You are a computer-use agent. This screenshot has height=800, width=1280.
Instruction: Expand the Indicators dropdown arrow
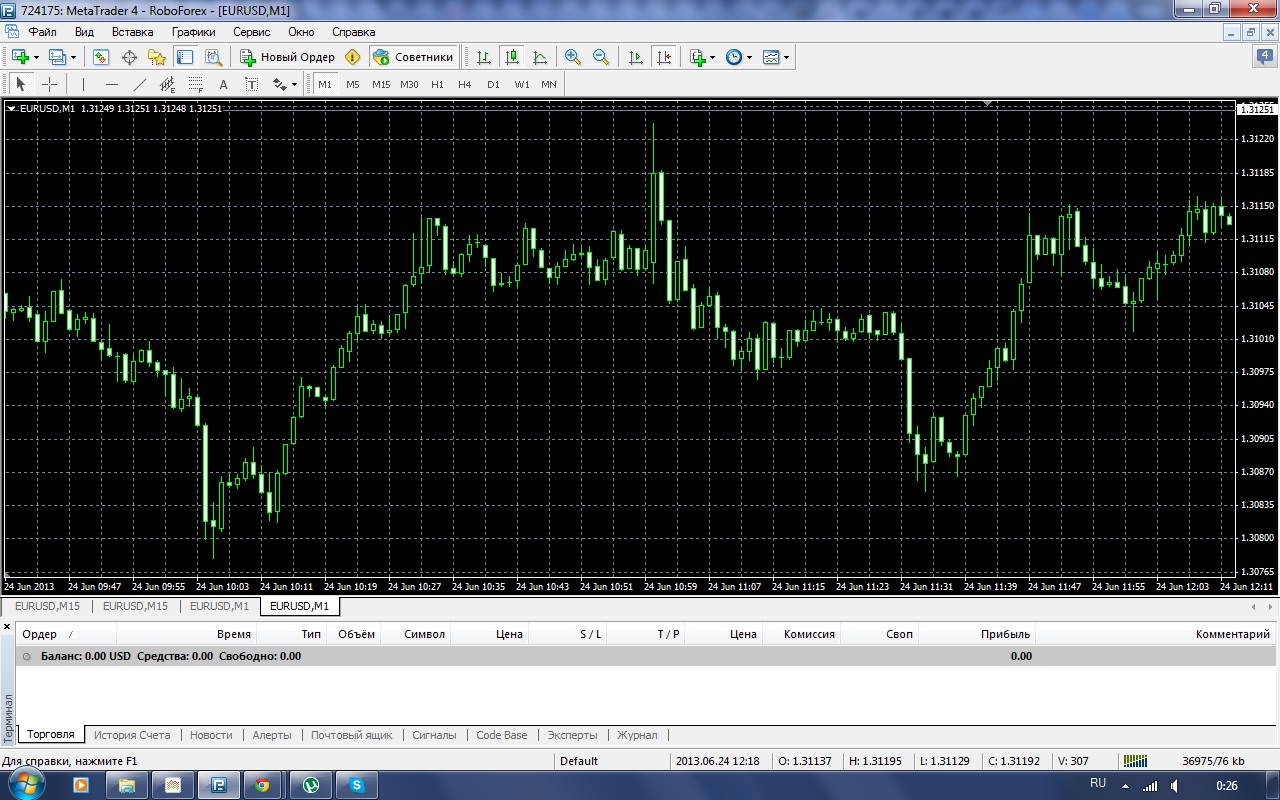(713, 57)
